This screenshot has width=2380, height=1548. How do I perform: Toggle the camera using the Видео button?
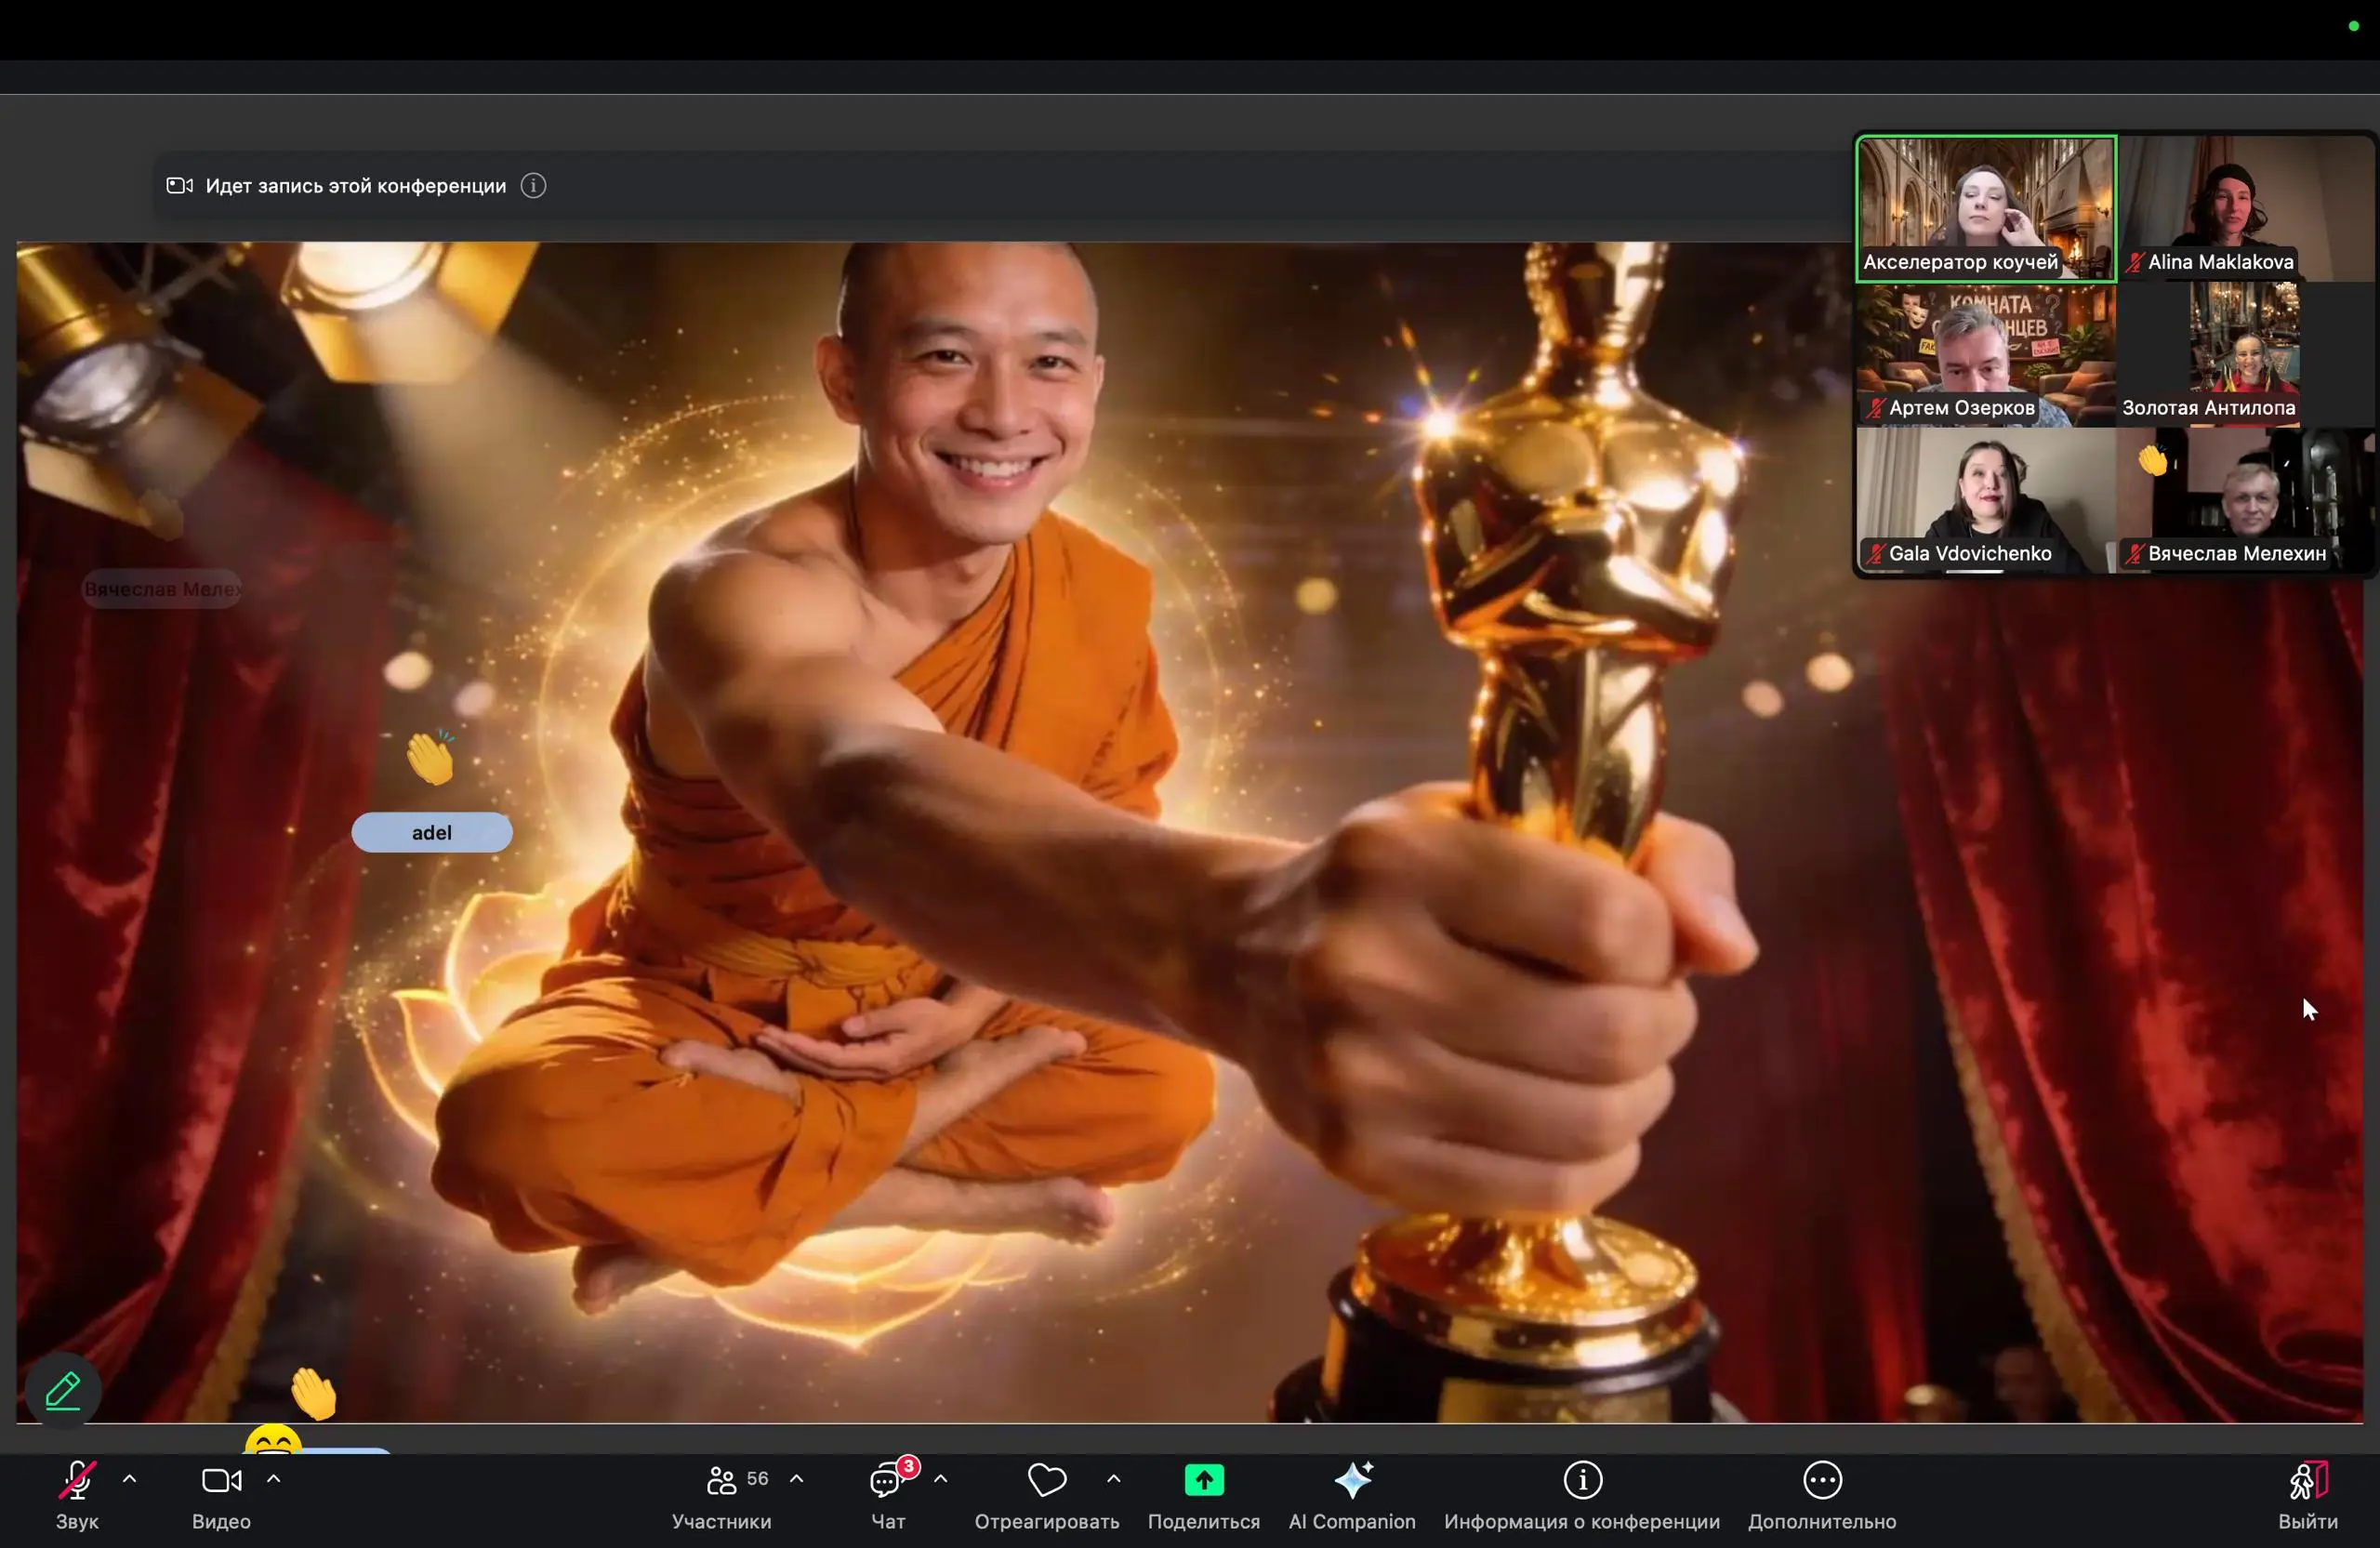pos(221,1495)
